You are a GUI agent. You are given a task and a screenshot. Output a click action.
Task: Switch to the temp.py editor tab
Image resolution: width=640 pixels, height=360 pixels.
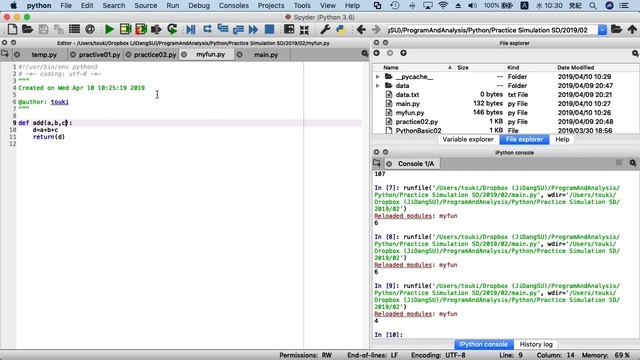(x=44, y=55)
